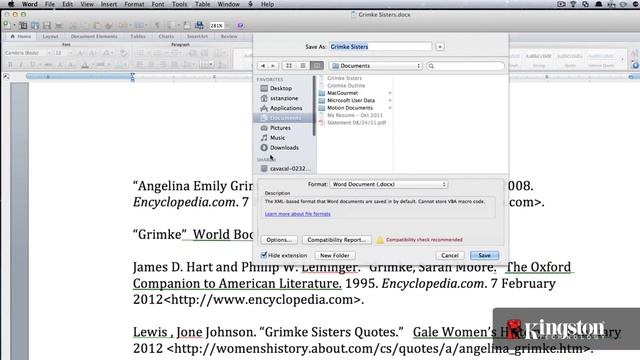This screenshot has width=640, height=360.
Task: Open the MacGourmet folder
Action: click(342, 93)
